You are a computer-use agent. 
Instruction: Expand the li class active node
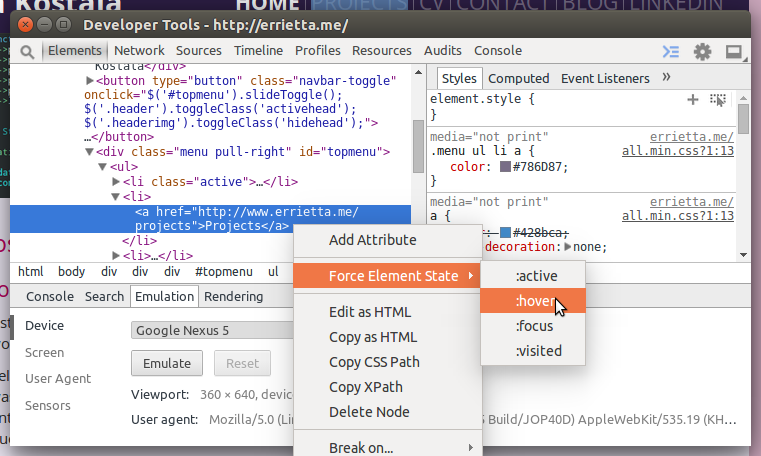116,182
